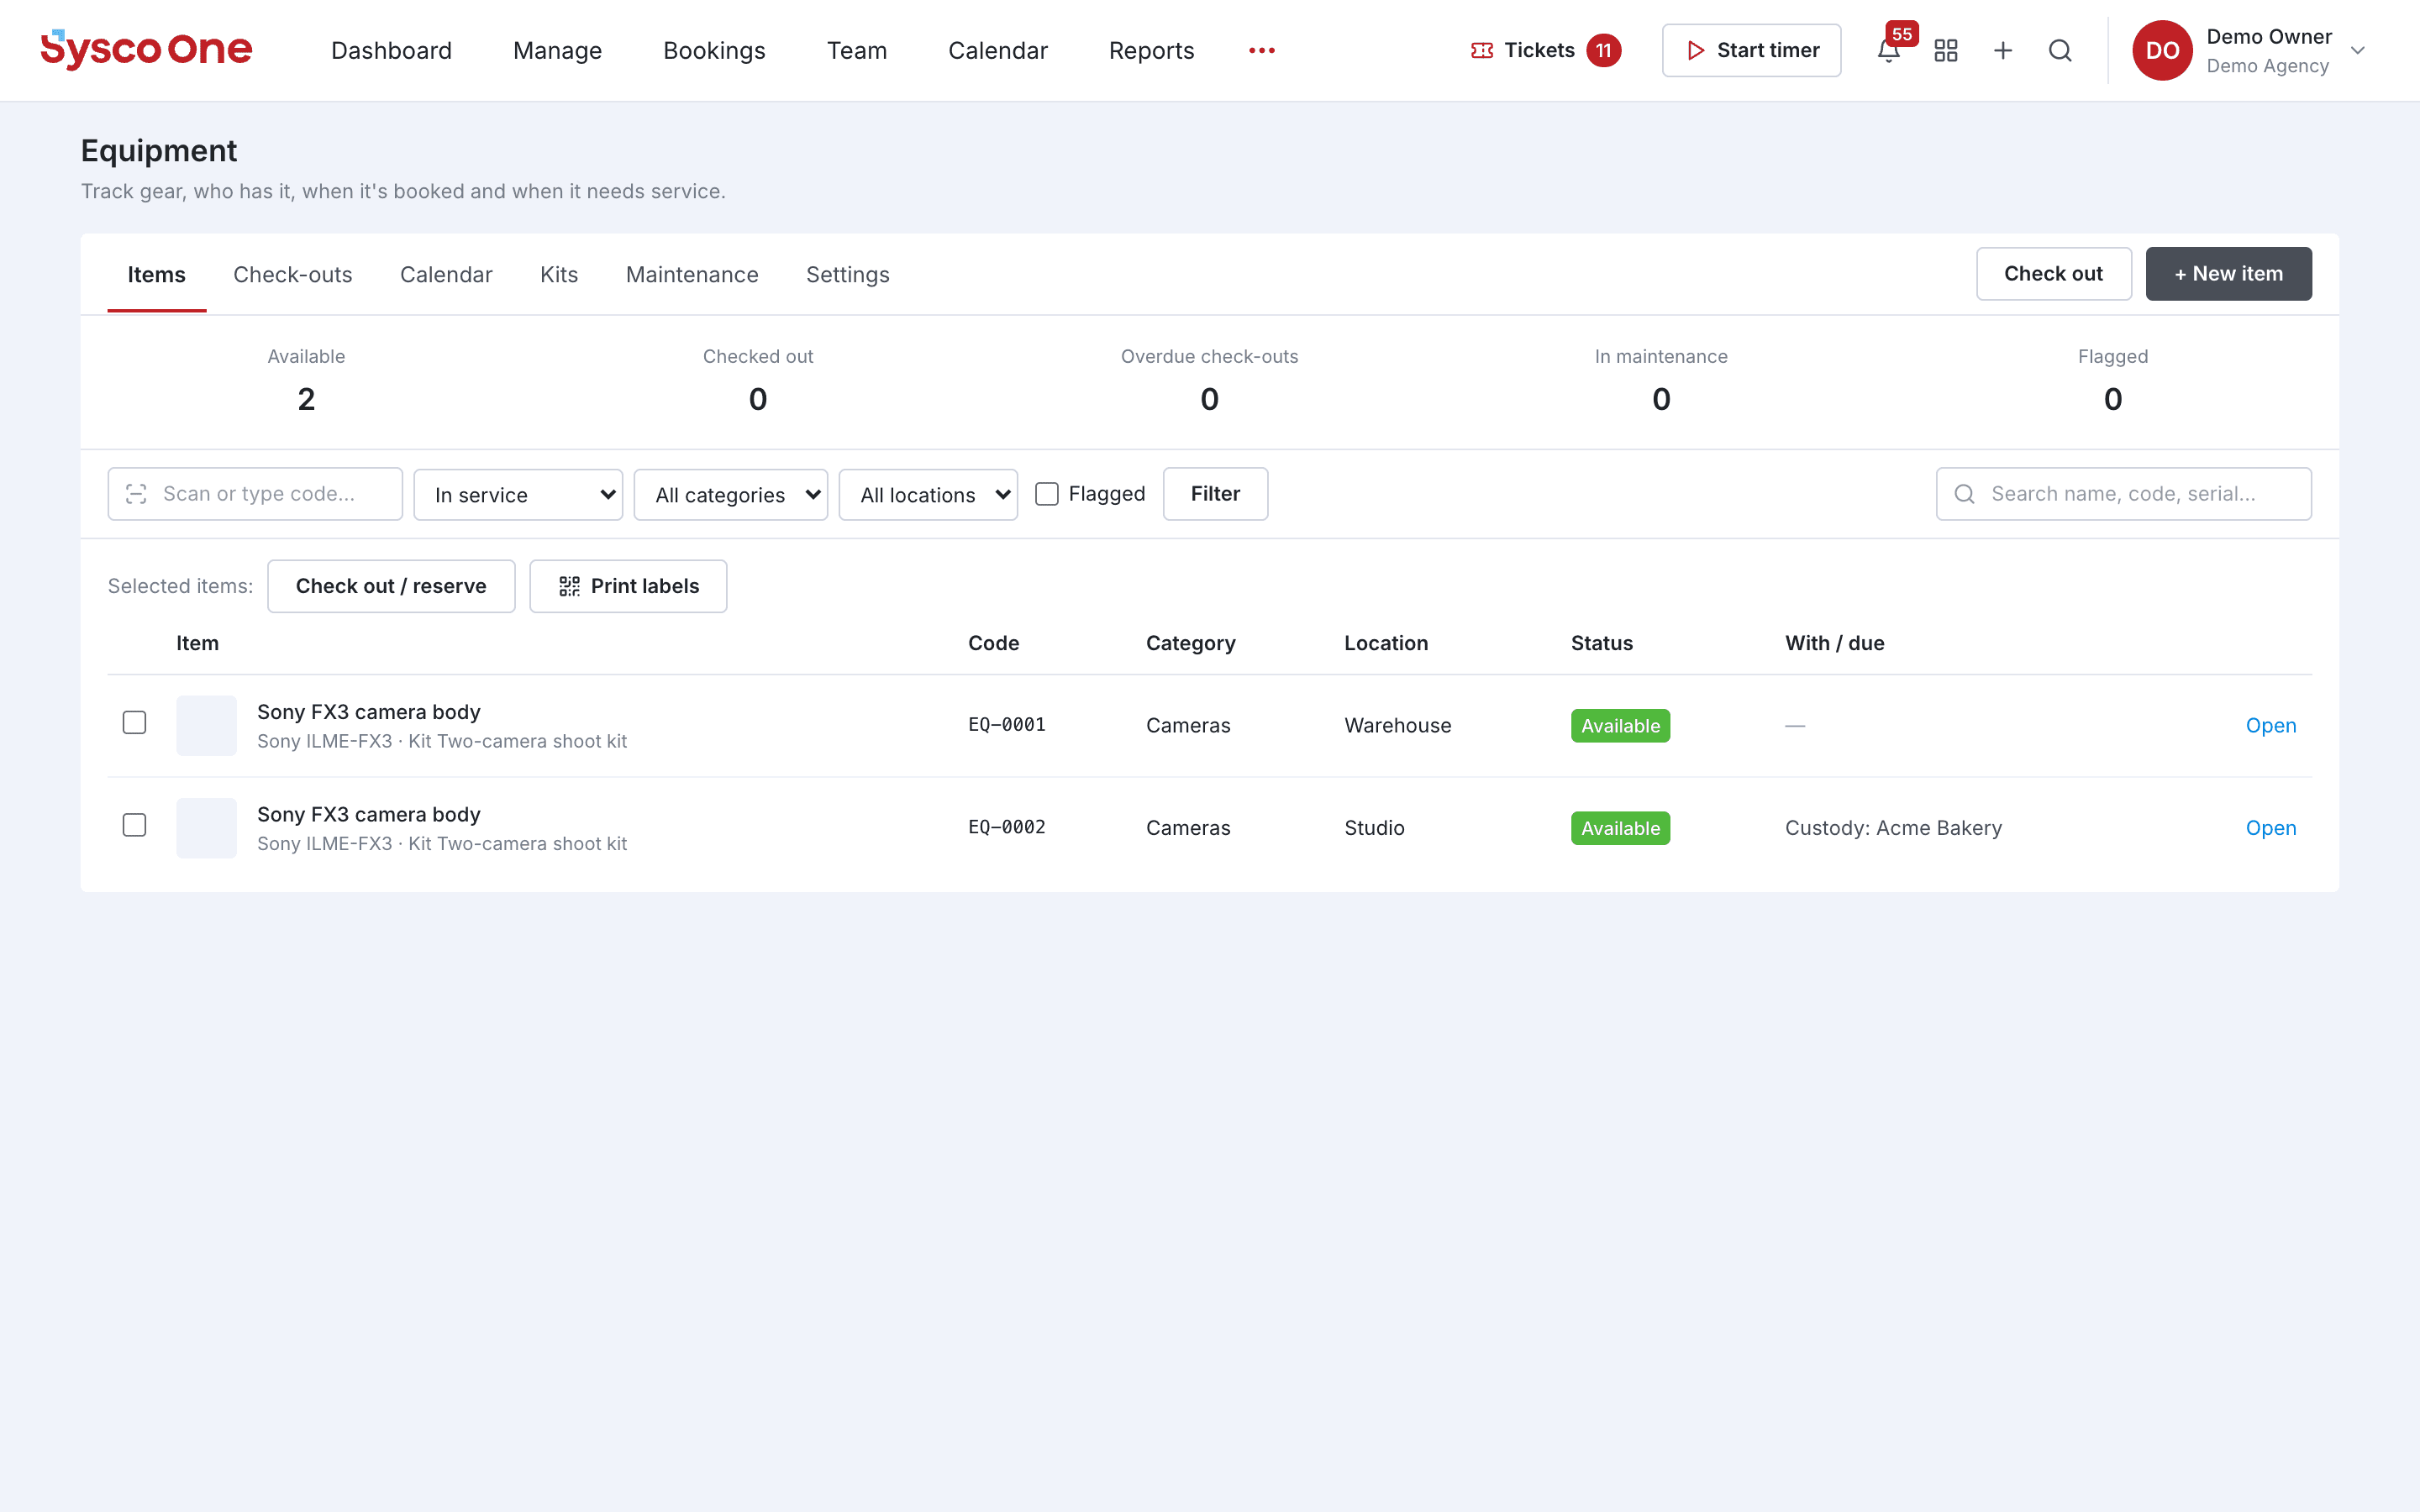The image size is (2420, 1512).
Task: Switch to the Kits tab
Action: [559, 274]
